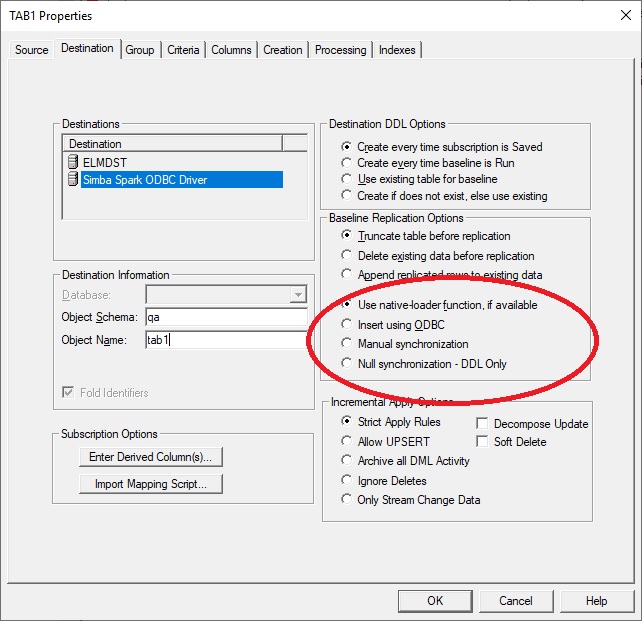Select Only Stream Change Data option
Image resolution: width=642 pixels, height=621 pixels.
(x=347, y=500)
